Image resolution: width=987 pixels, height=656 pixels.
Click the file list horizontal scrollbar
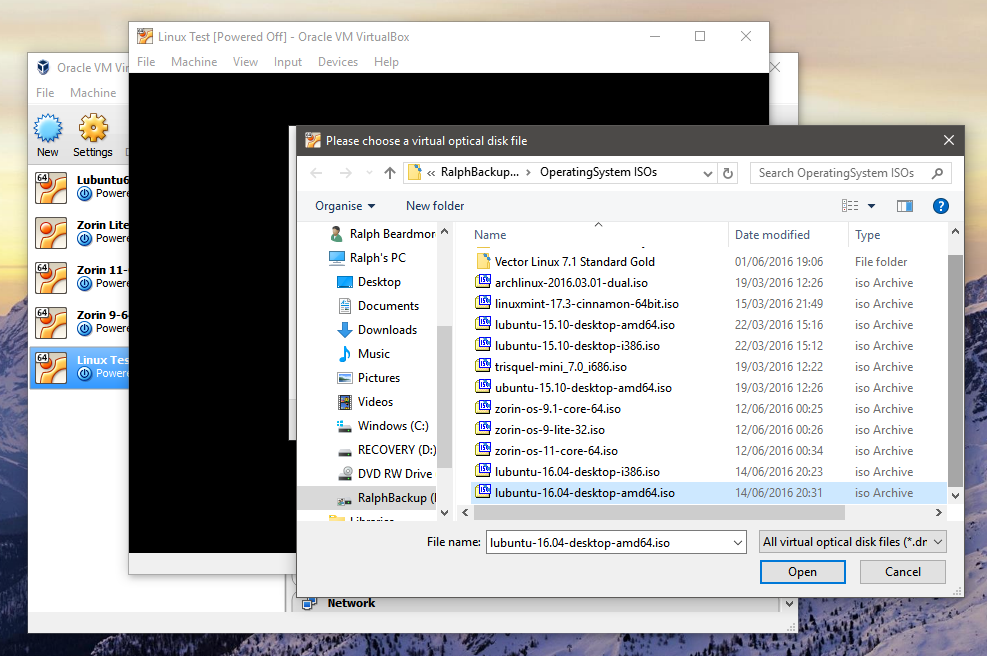pos(658,512)
